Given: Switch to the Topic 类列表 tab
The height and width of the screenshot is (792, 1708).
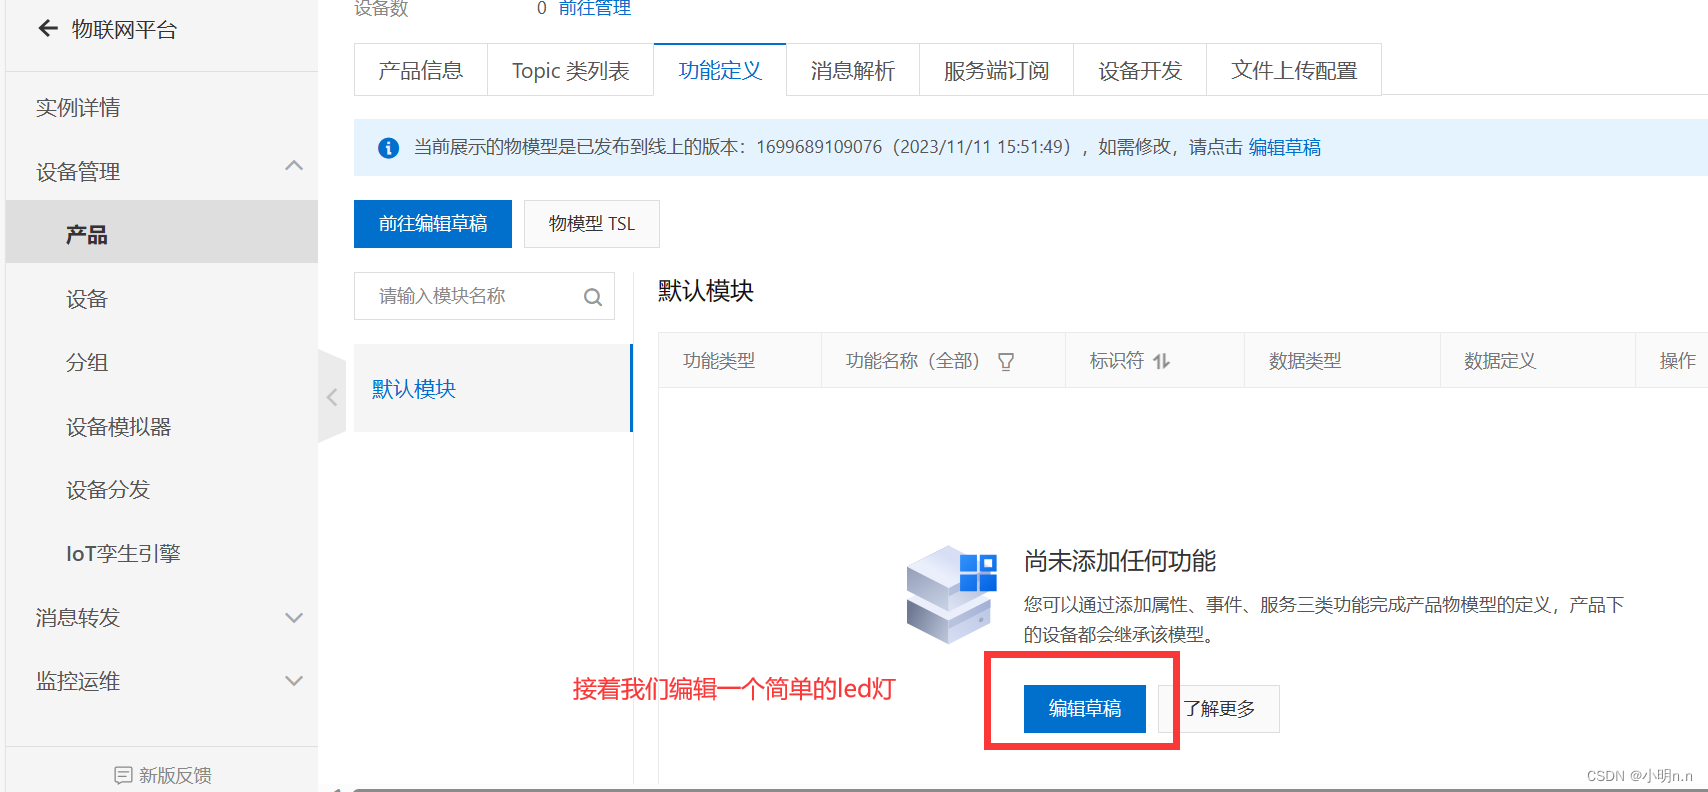Looking at the screenshot, I should click(571, 70).
